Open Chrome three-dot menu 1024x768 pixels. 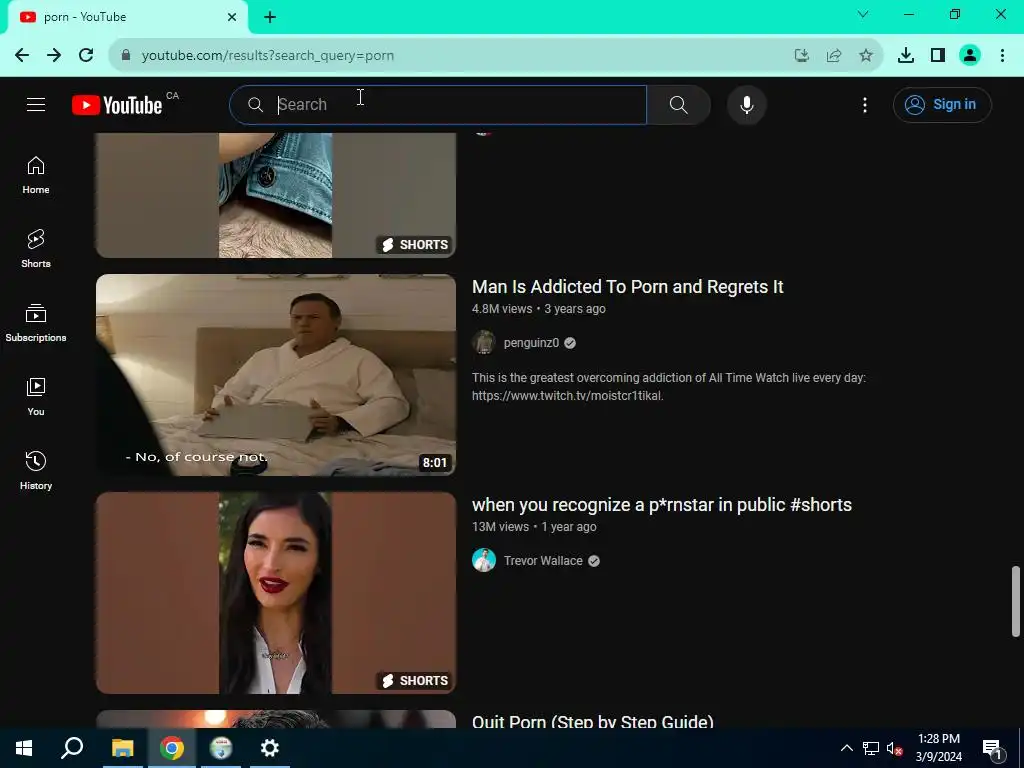(x=1002, y=56)
